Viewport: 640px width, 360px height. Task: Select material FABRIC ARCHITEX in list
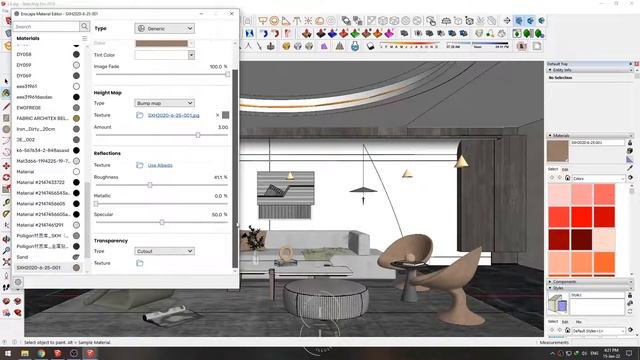click(47, 118)
